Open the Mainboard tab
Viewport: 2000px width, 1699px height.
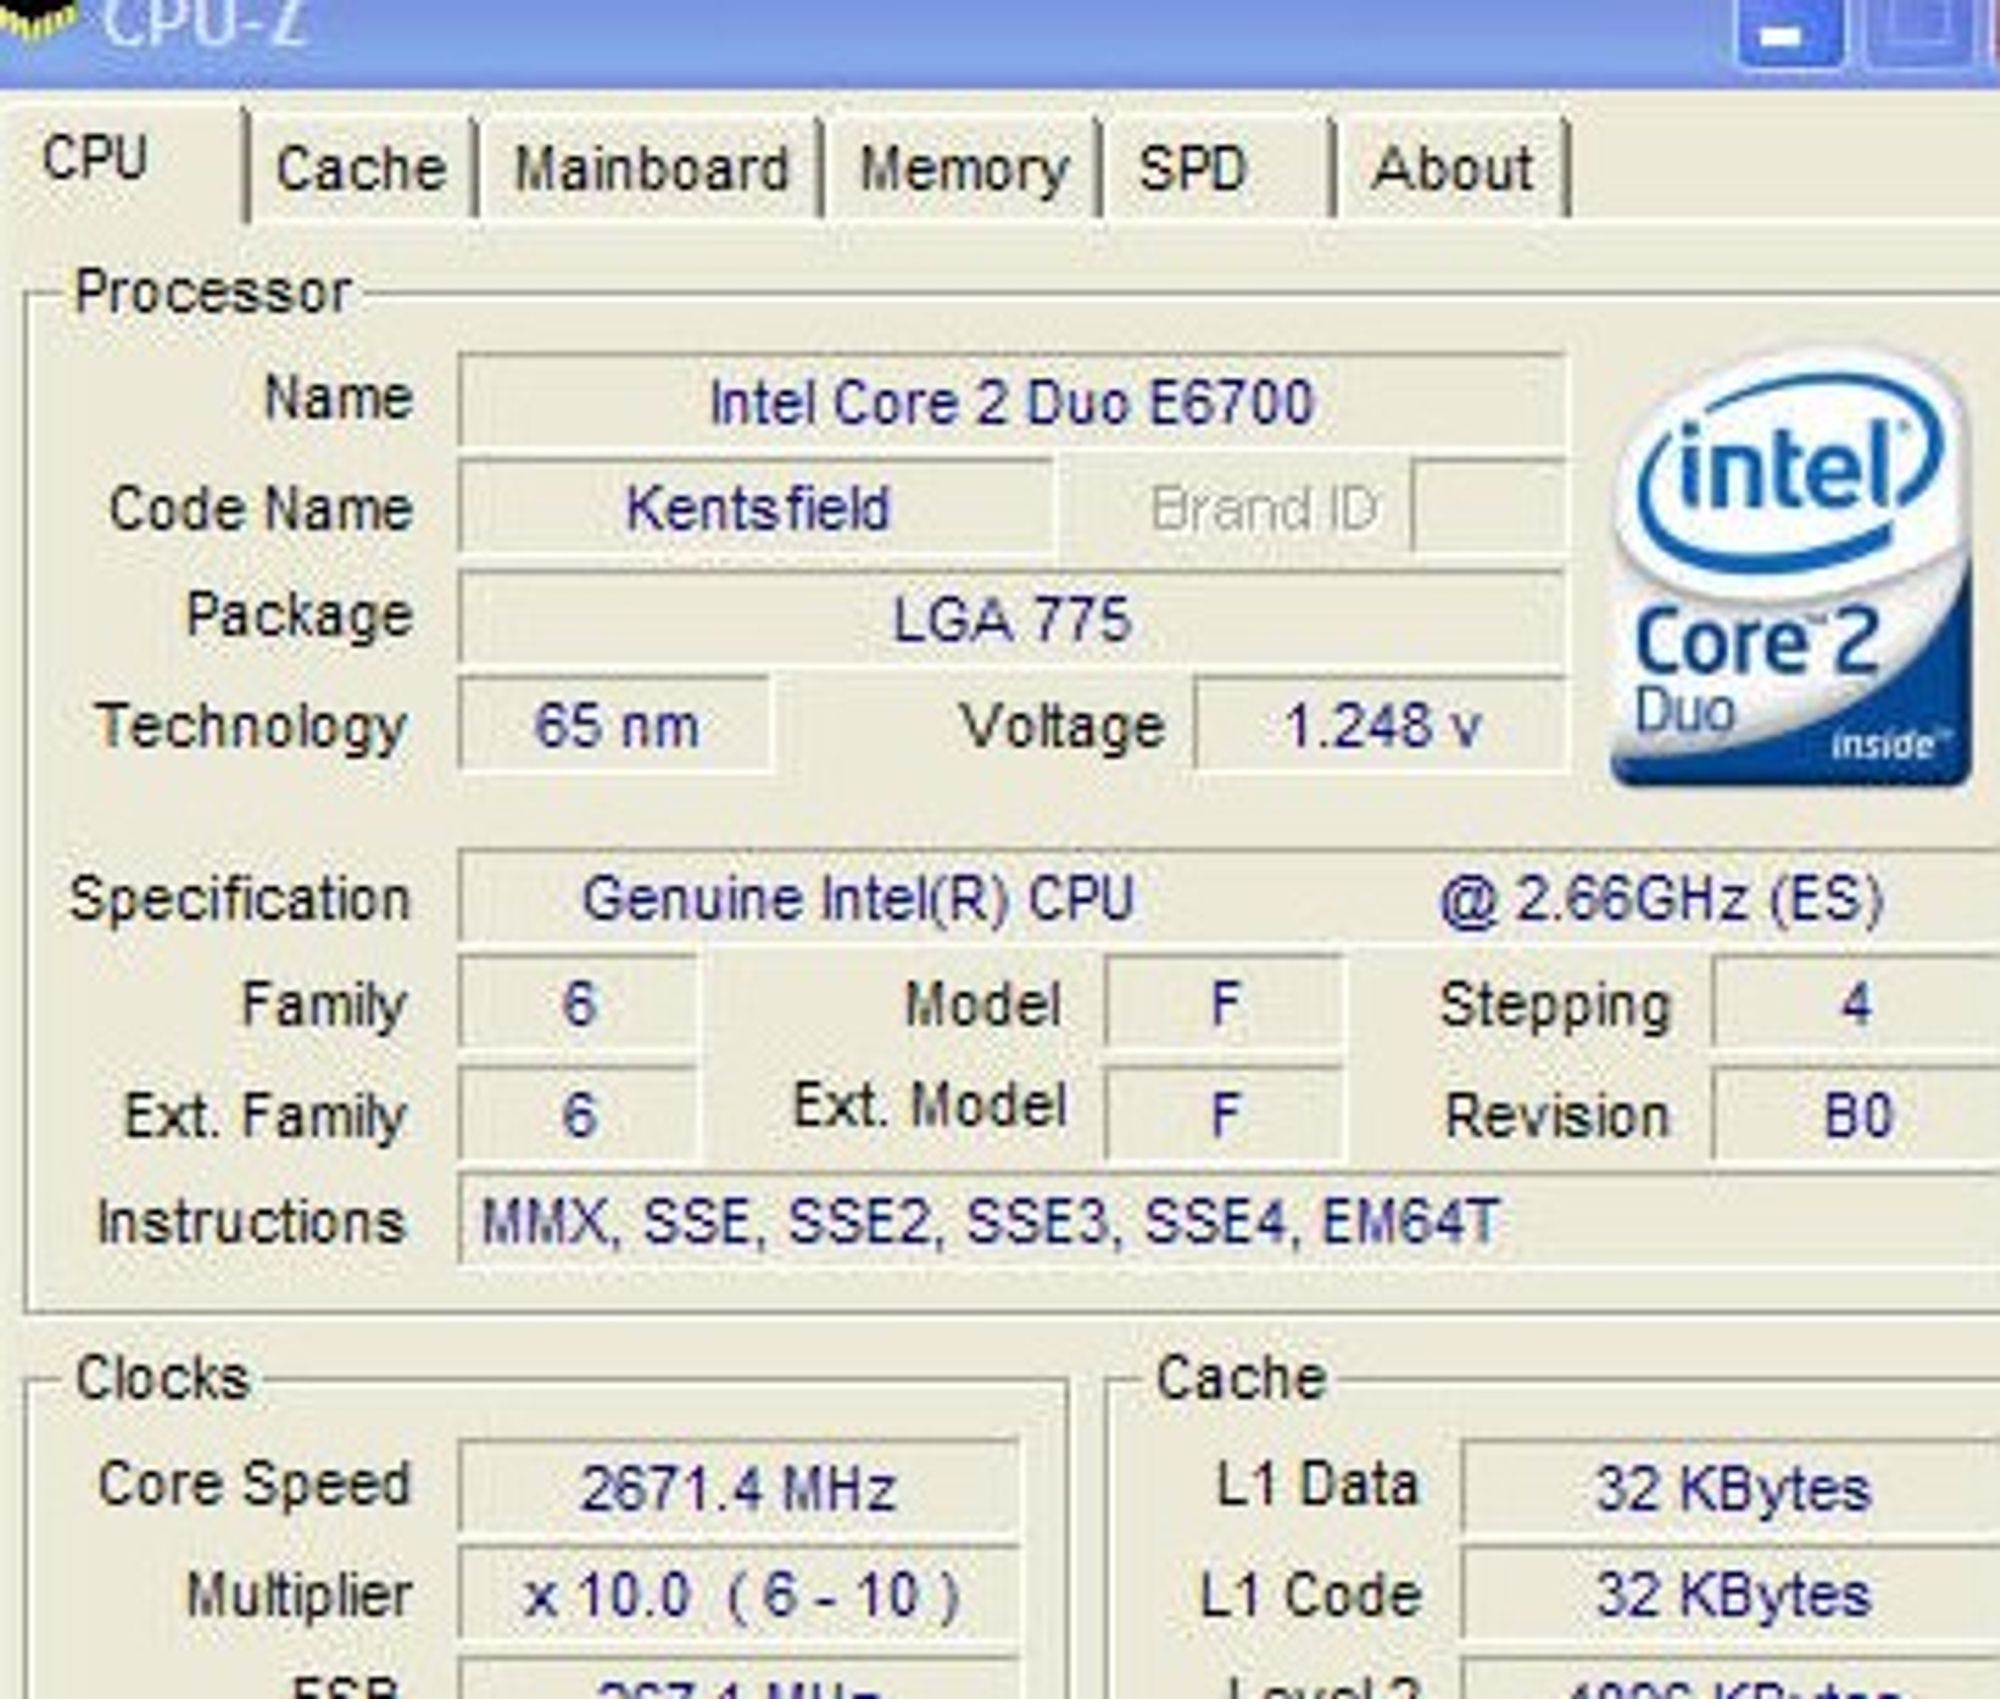tap(651, 168)
